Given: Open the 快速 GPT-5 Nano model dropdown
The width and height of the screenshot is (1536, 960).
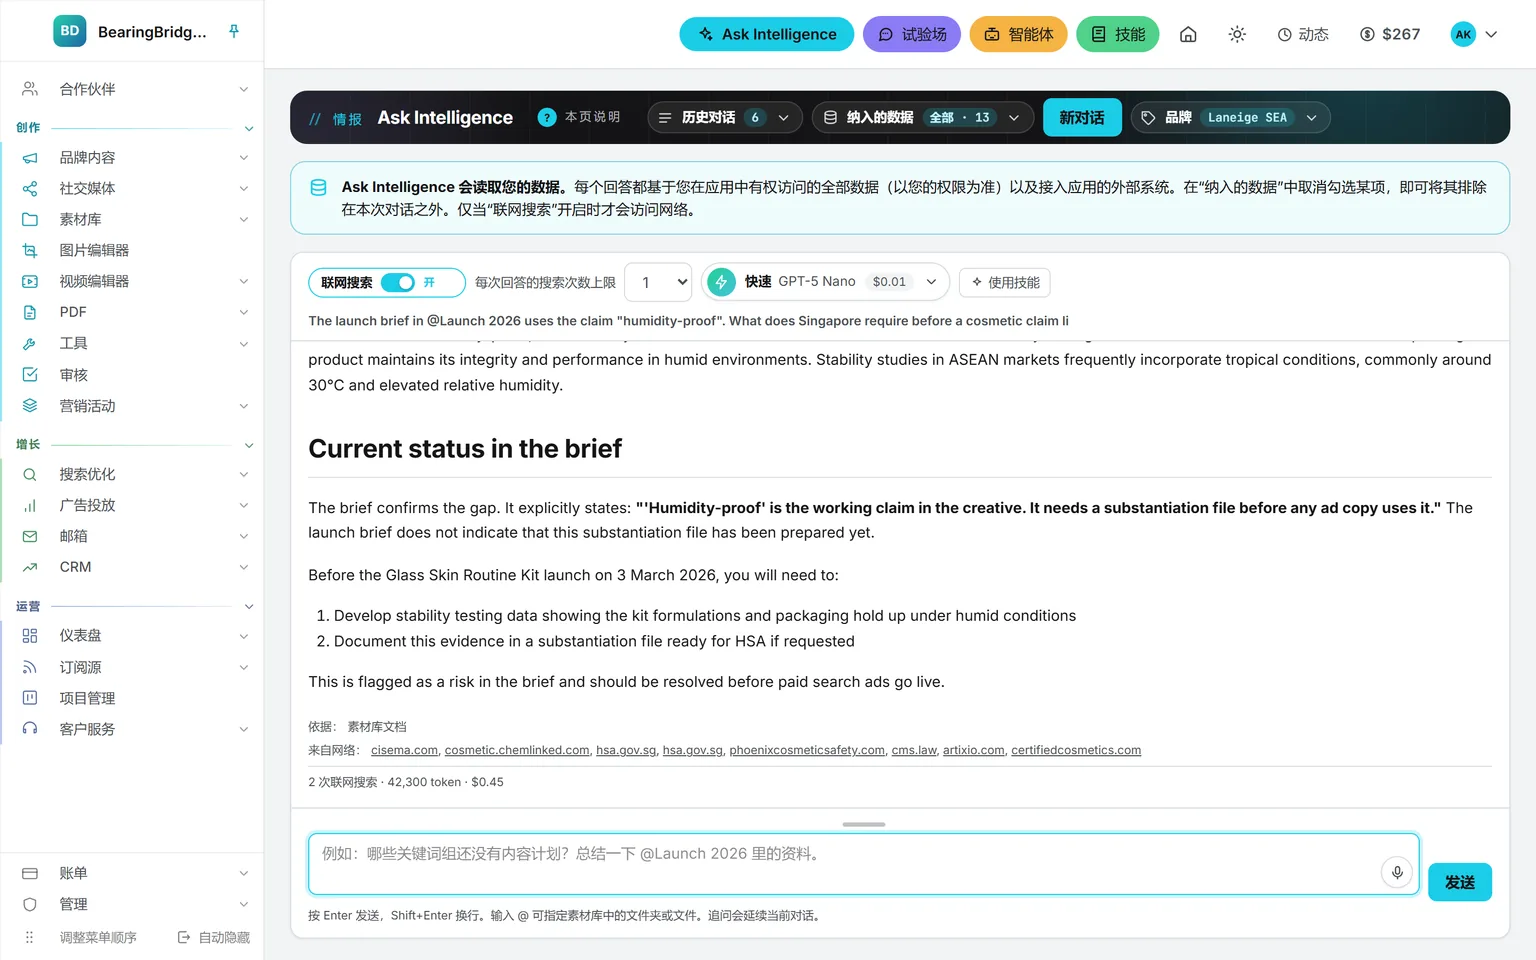Looking at the screenshot, I should [x=825, y=282].
